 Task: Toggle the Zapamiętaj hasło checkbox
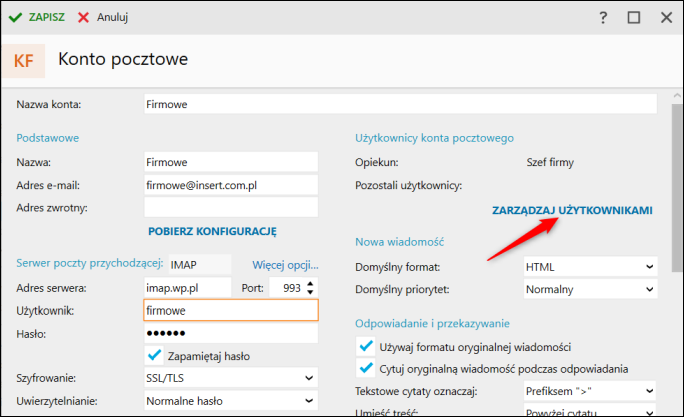[x=154, y=355]
